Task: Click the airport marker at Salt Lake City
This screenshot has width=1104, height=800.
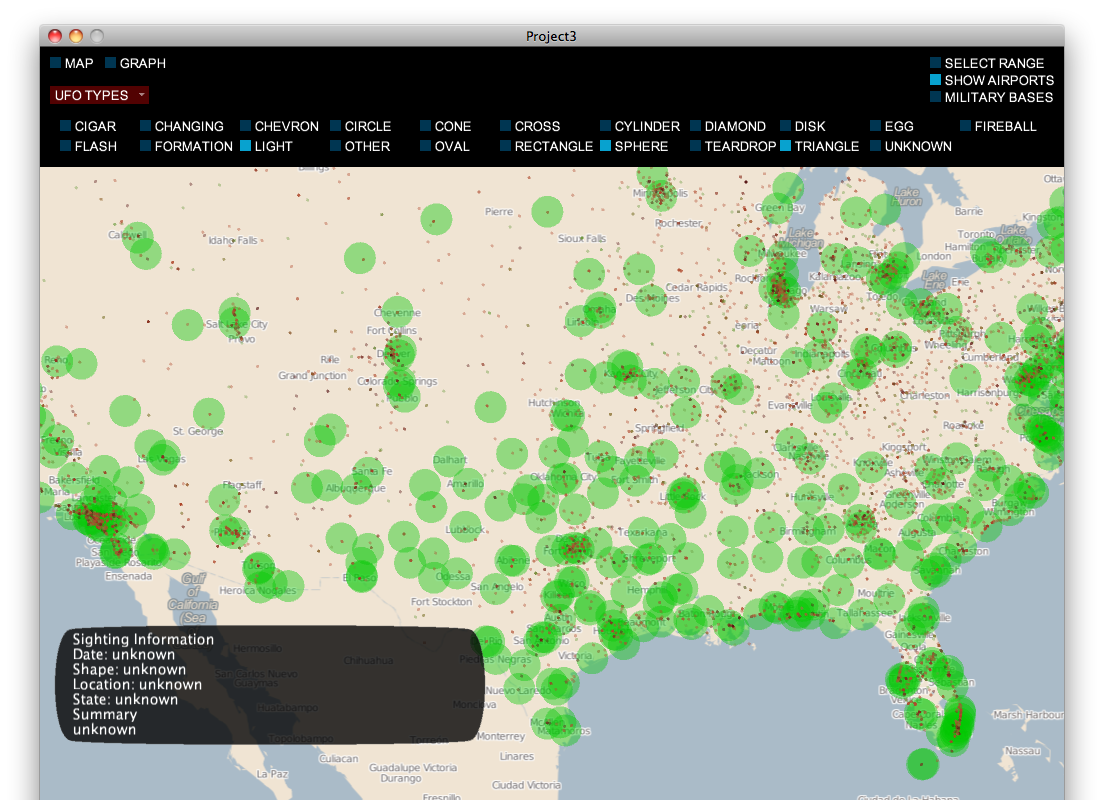Action: click(x=234, y=313)
